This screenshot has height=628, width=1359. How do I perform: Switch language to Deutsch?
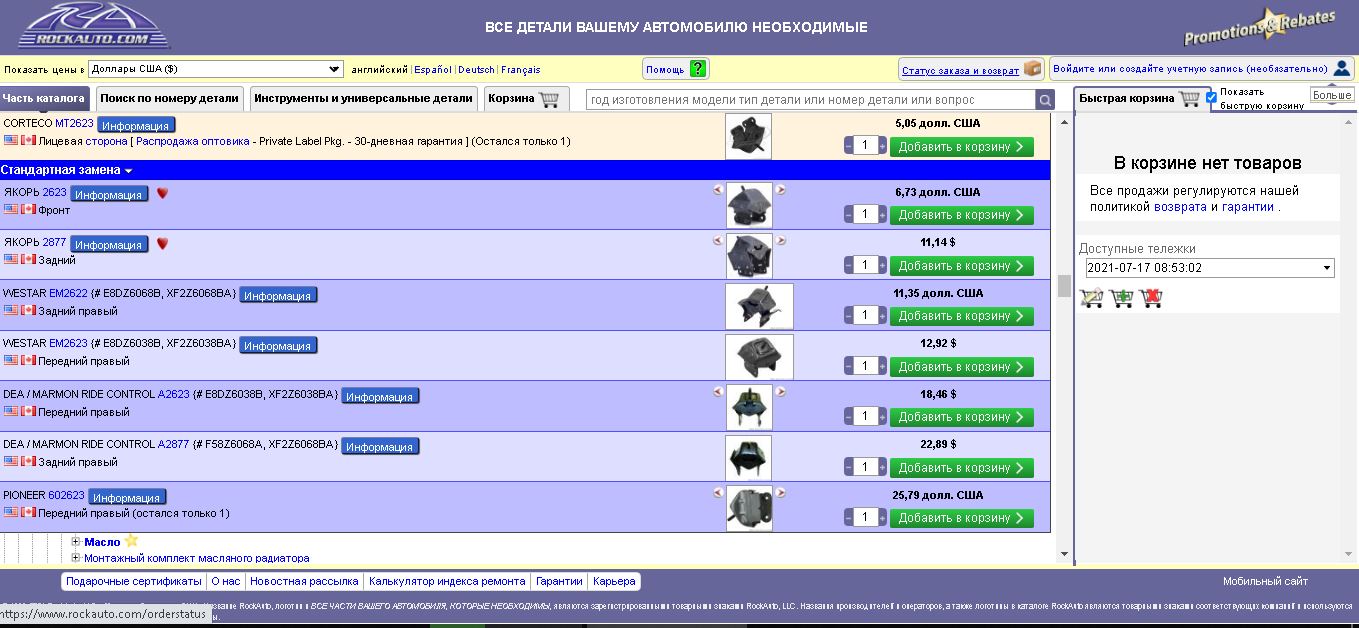click(x=476, y=70)
